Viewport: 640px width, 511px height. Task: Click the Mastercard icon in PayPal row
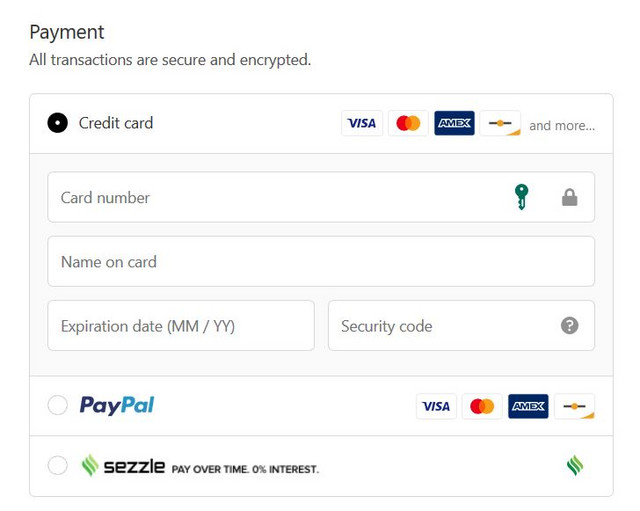pos(482,406)
